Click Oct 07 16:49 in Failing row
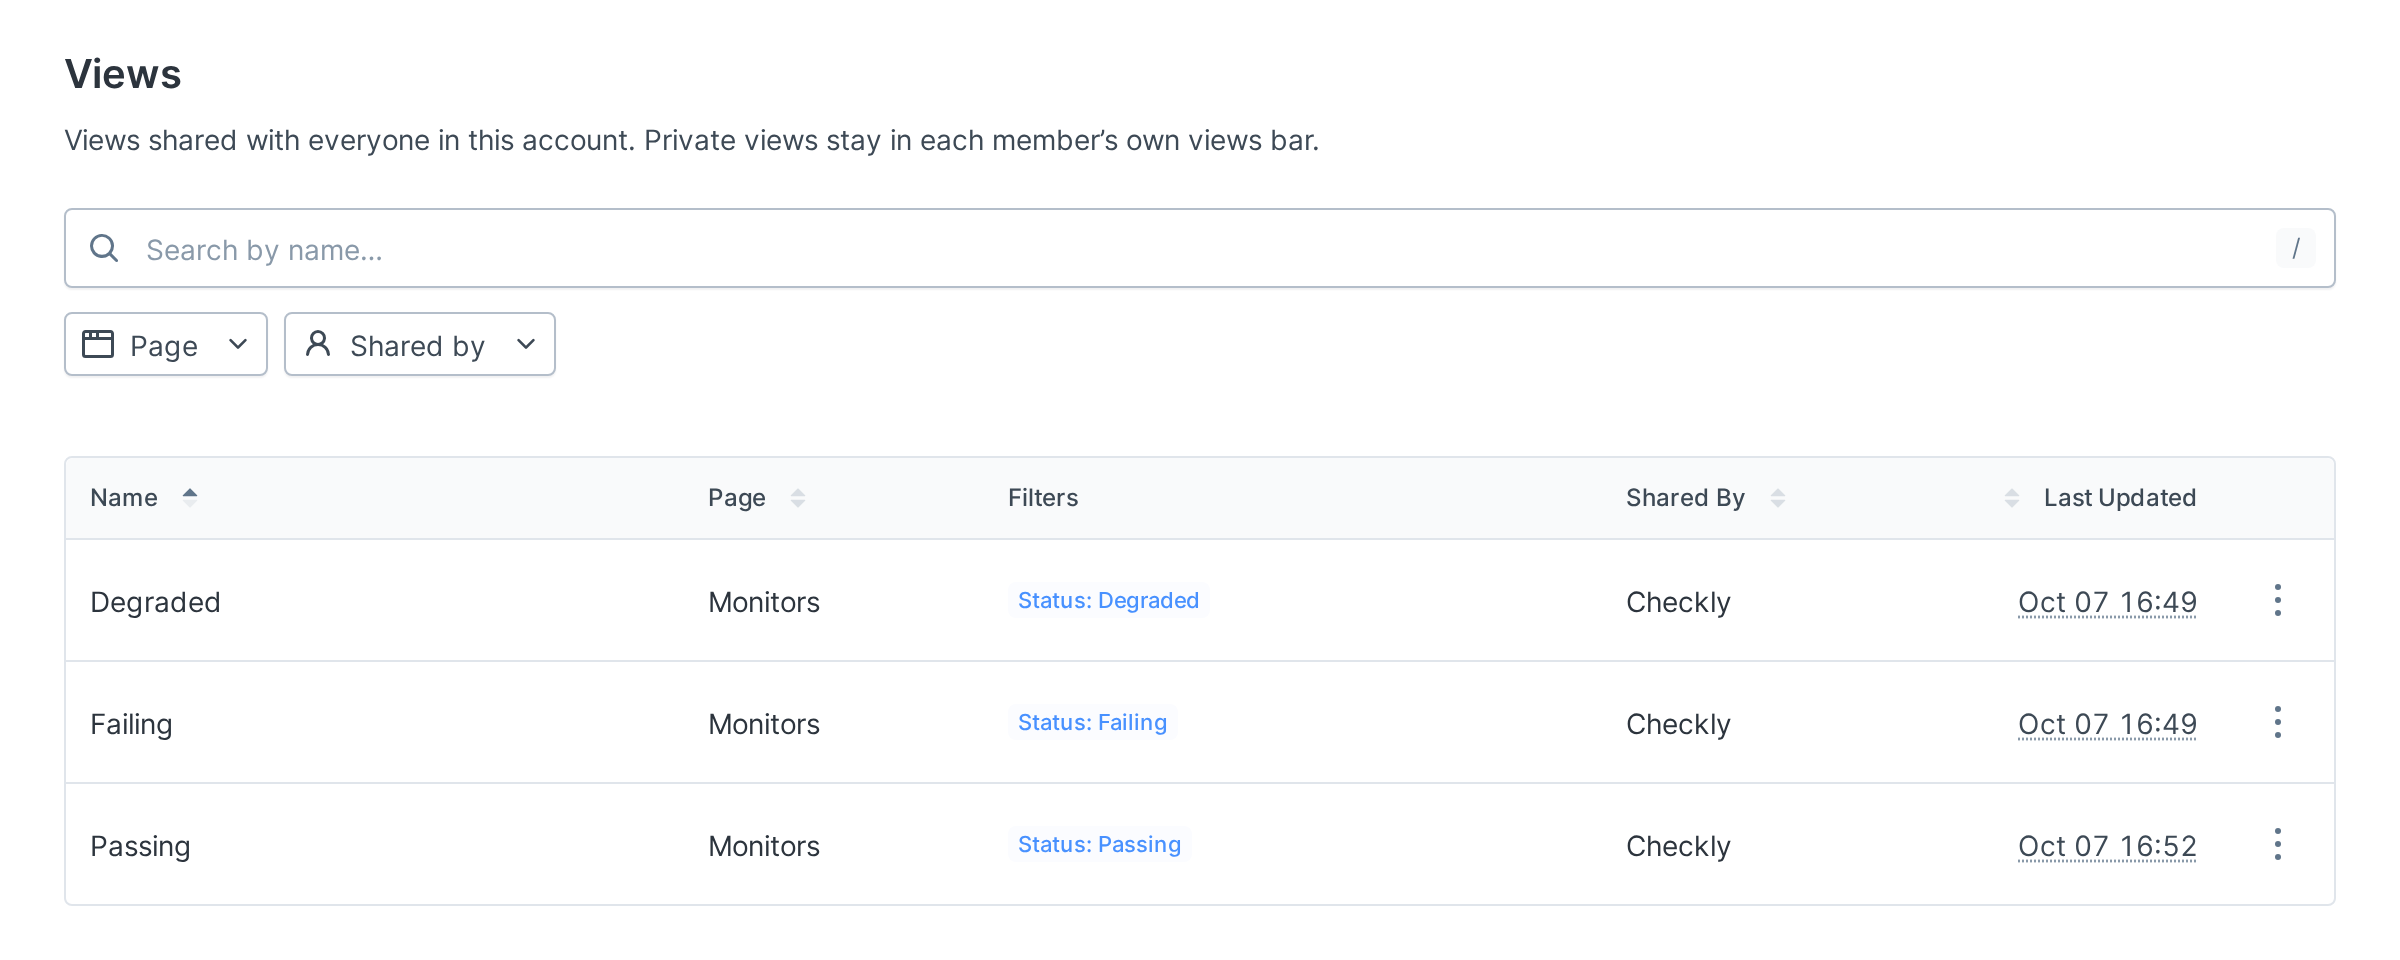The image size is (2400, 960). 2107,724
